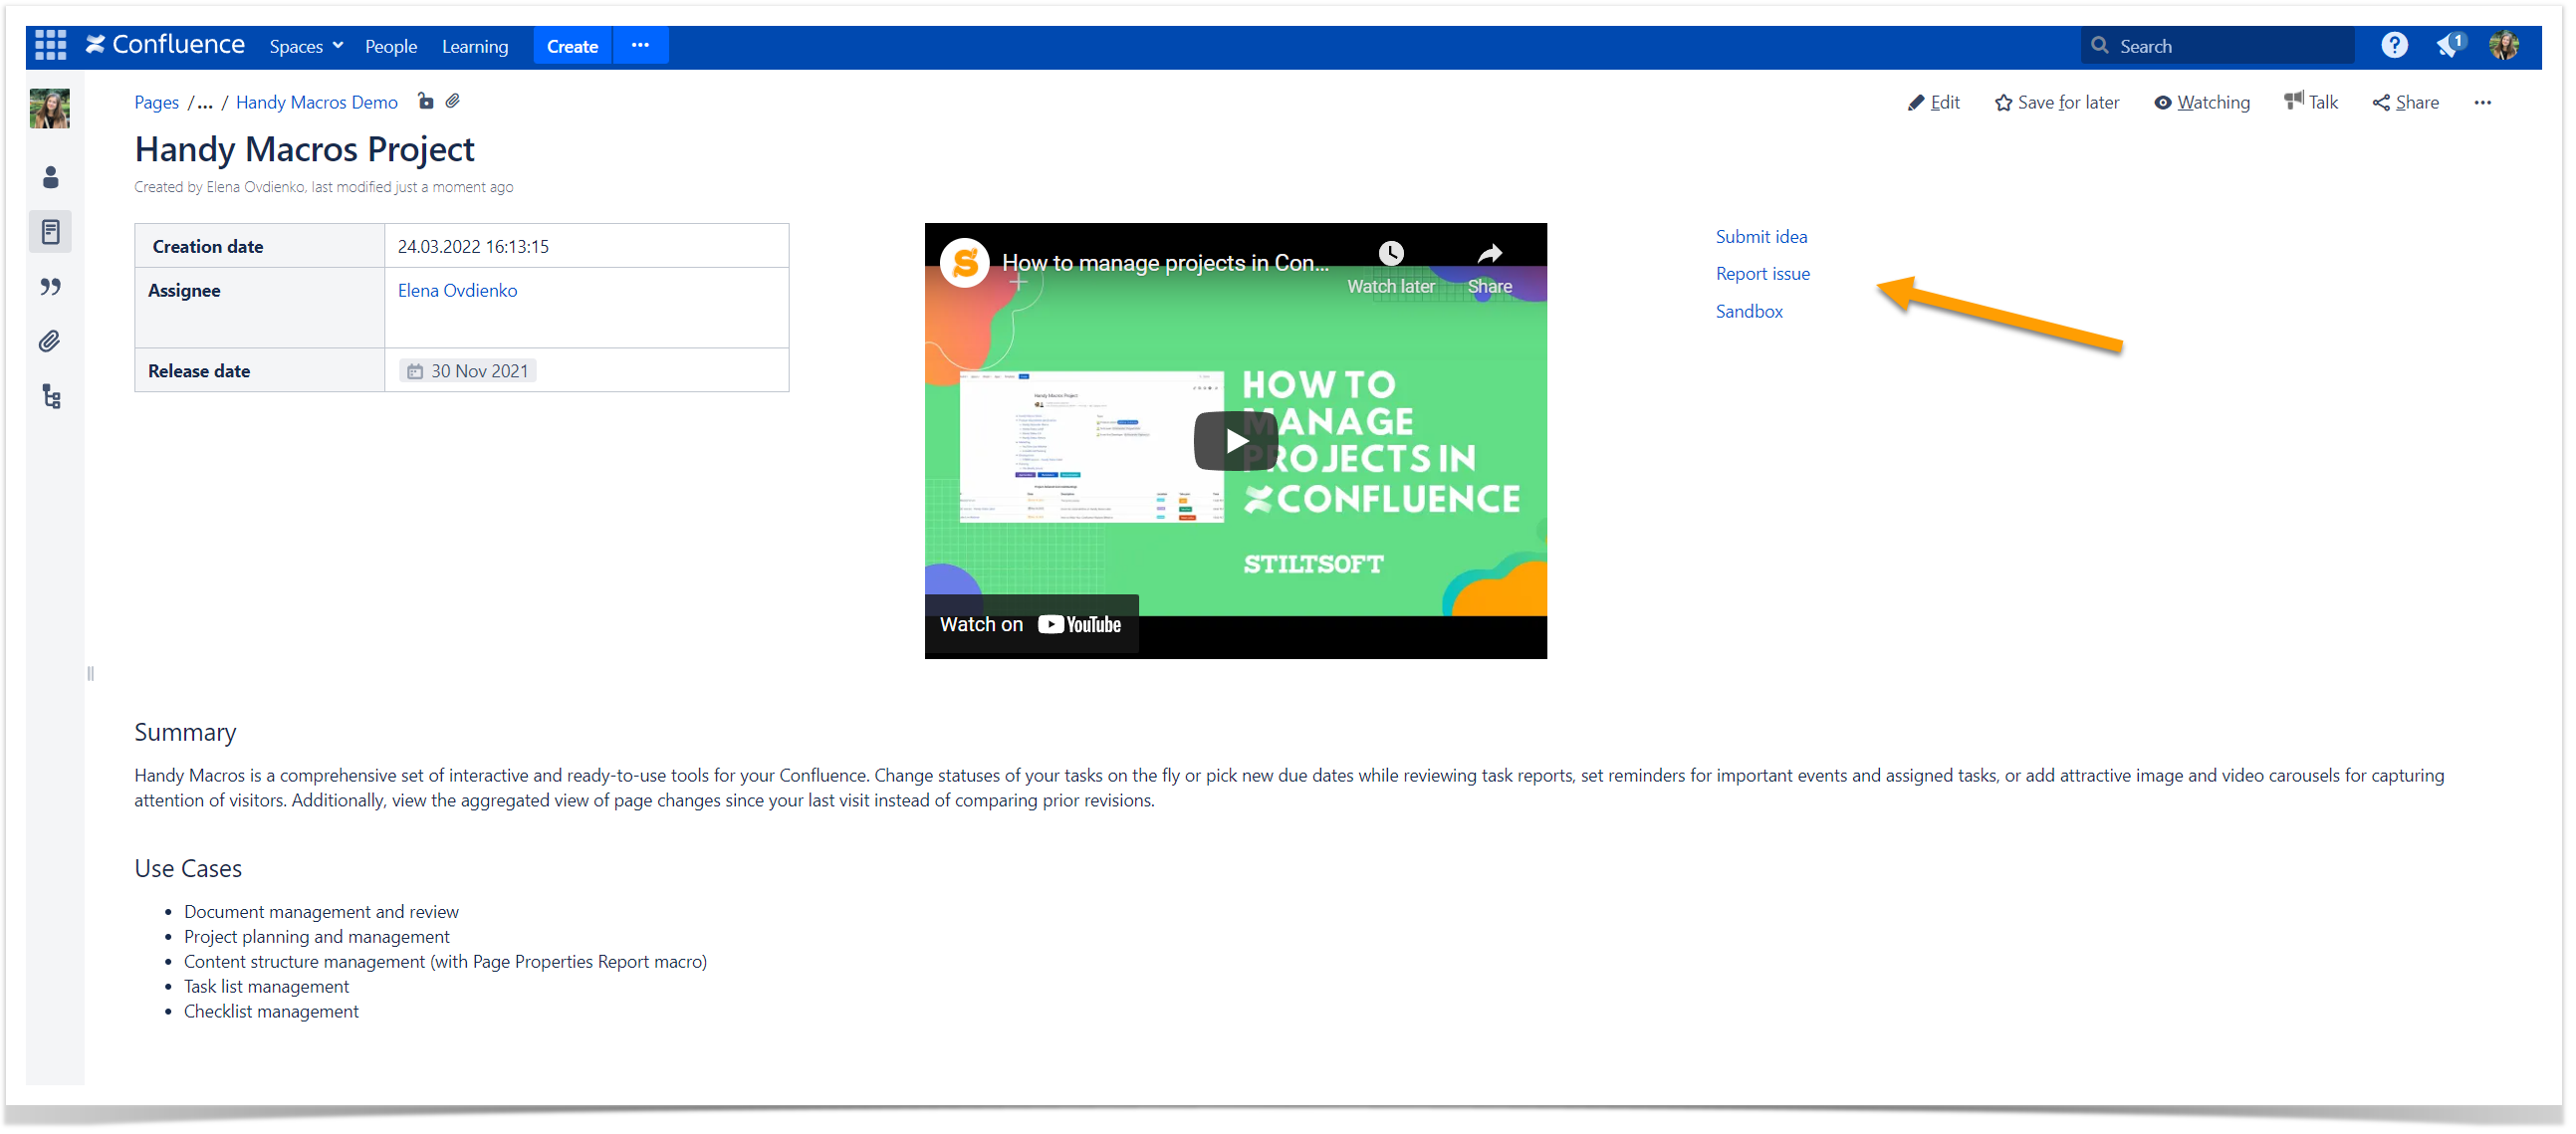
Task: Share this page
Action: (2406, 102)
